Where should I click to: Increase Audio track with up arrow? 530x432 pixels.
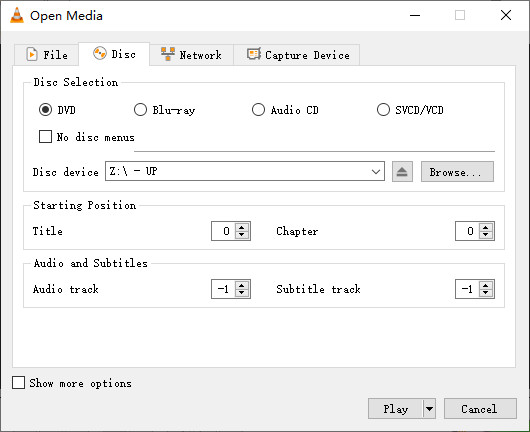click(242, 285)
